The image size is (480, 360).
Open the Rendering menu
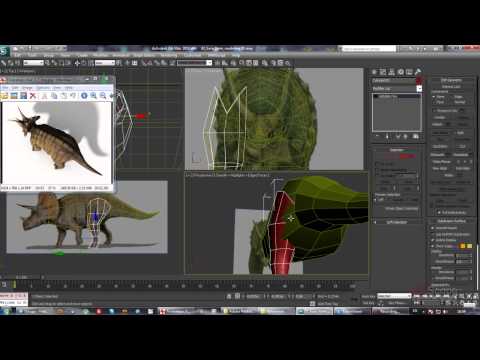coord(169,55)
